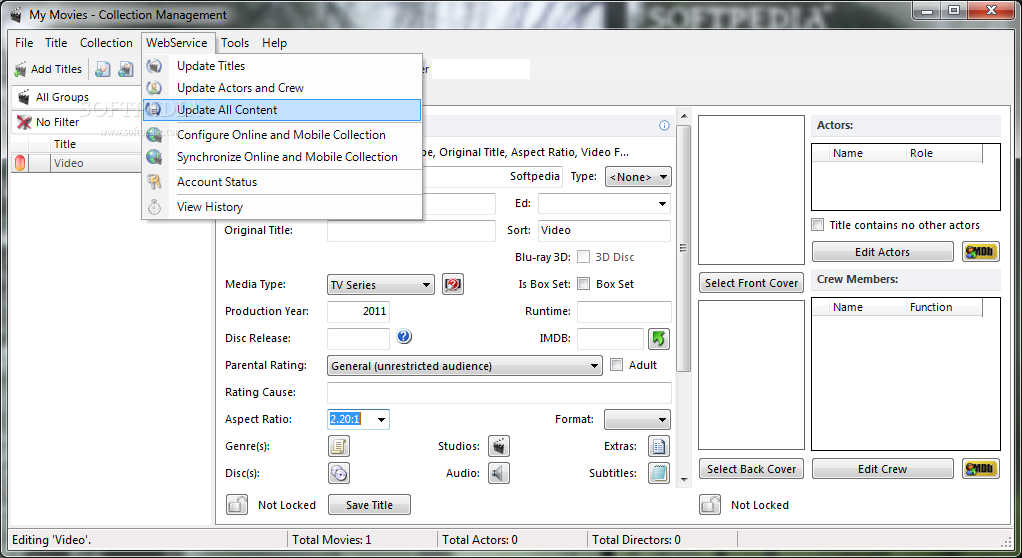Open the Parental Rating dropdown

click(x=464, y=366)
